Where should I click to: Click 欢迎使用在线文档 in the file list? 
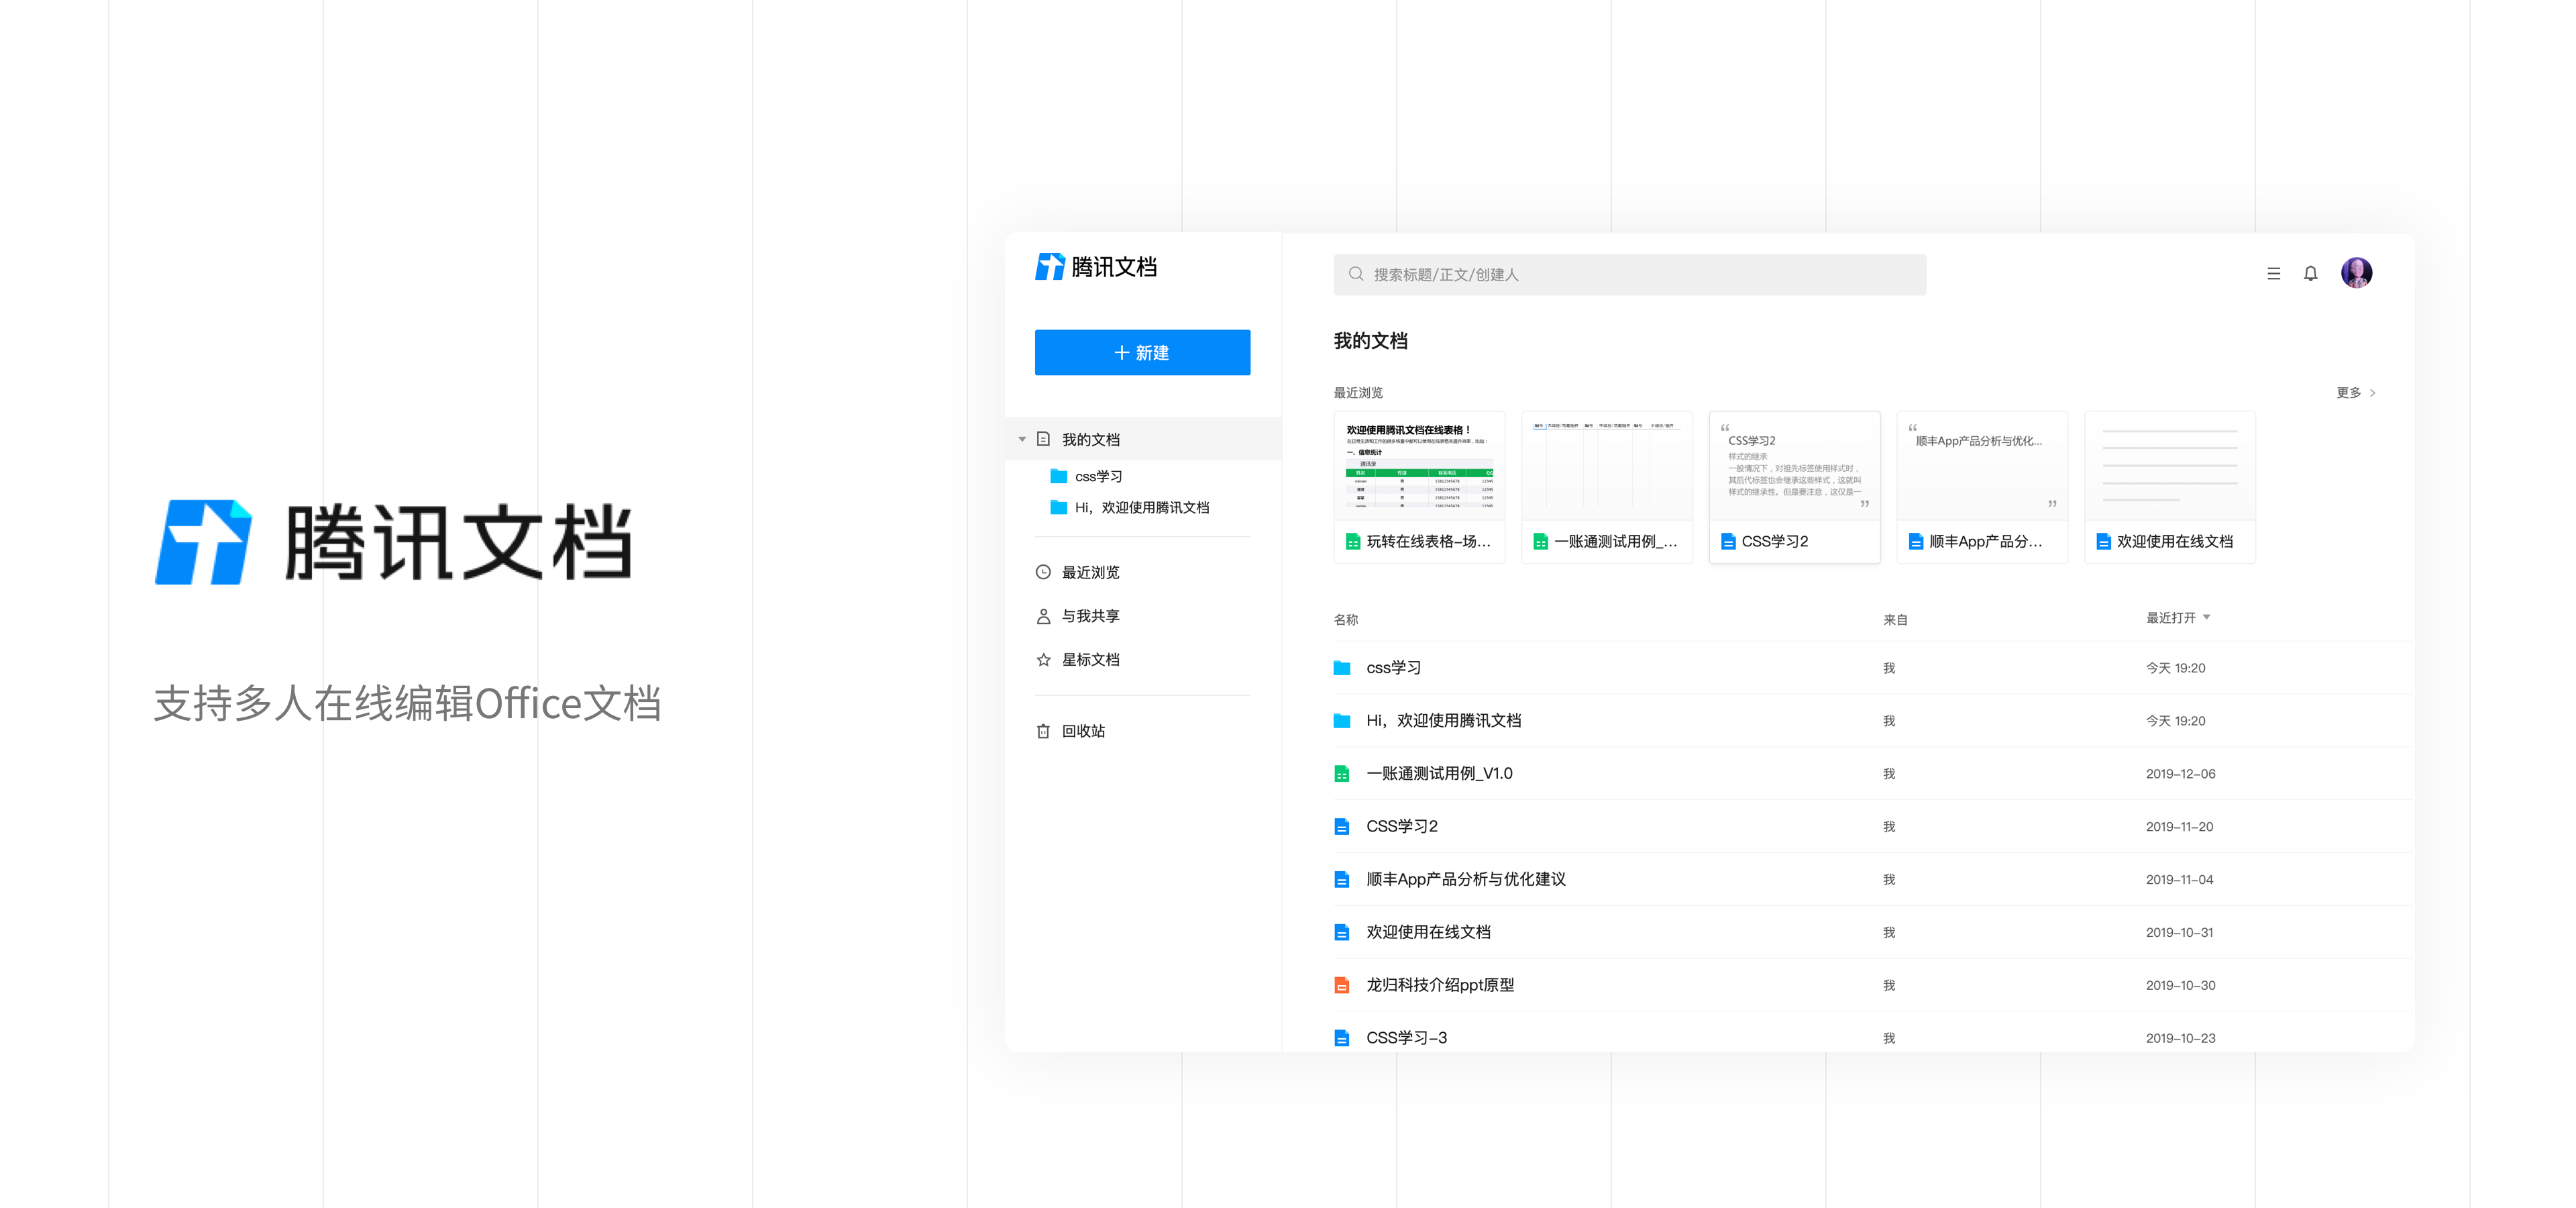click(x=1428, y=933)
